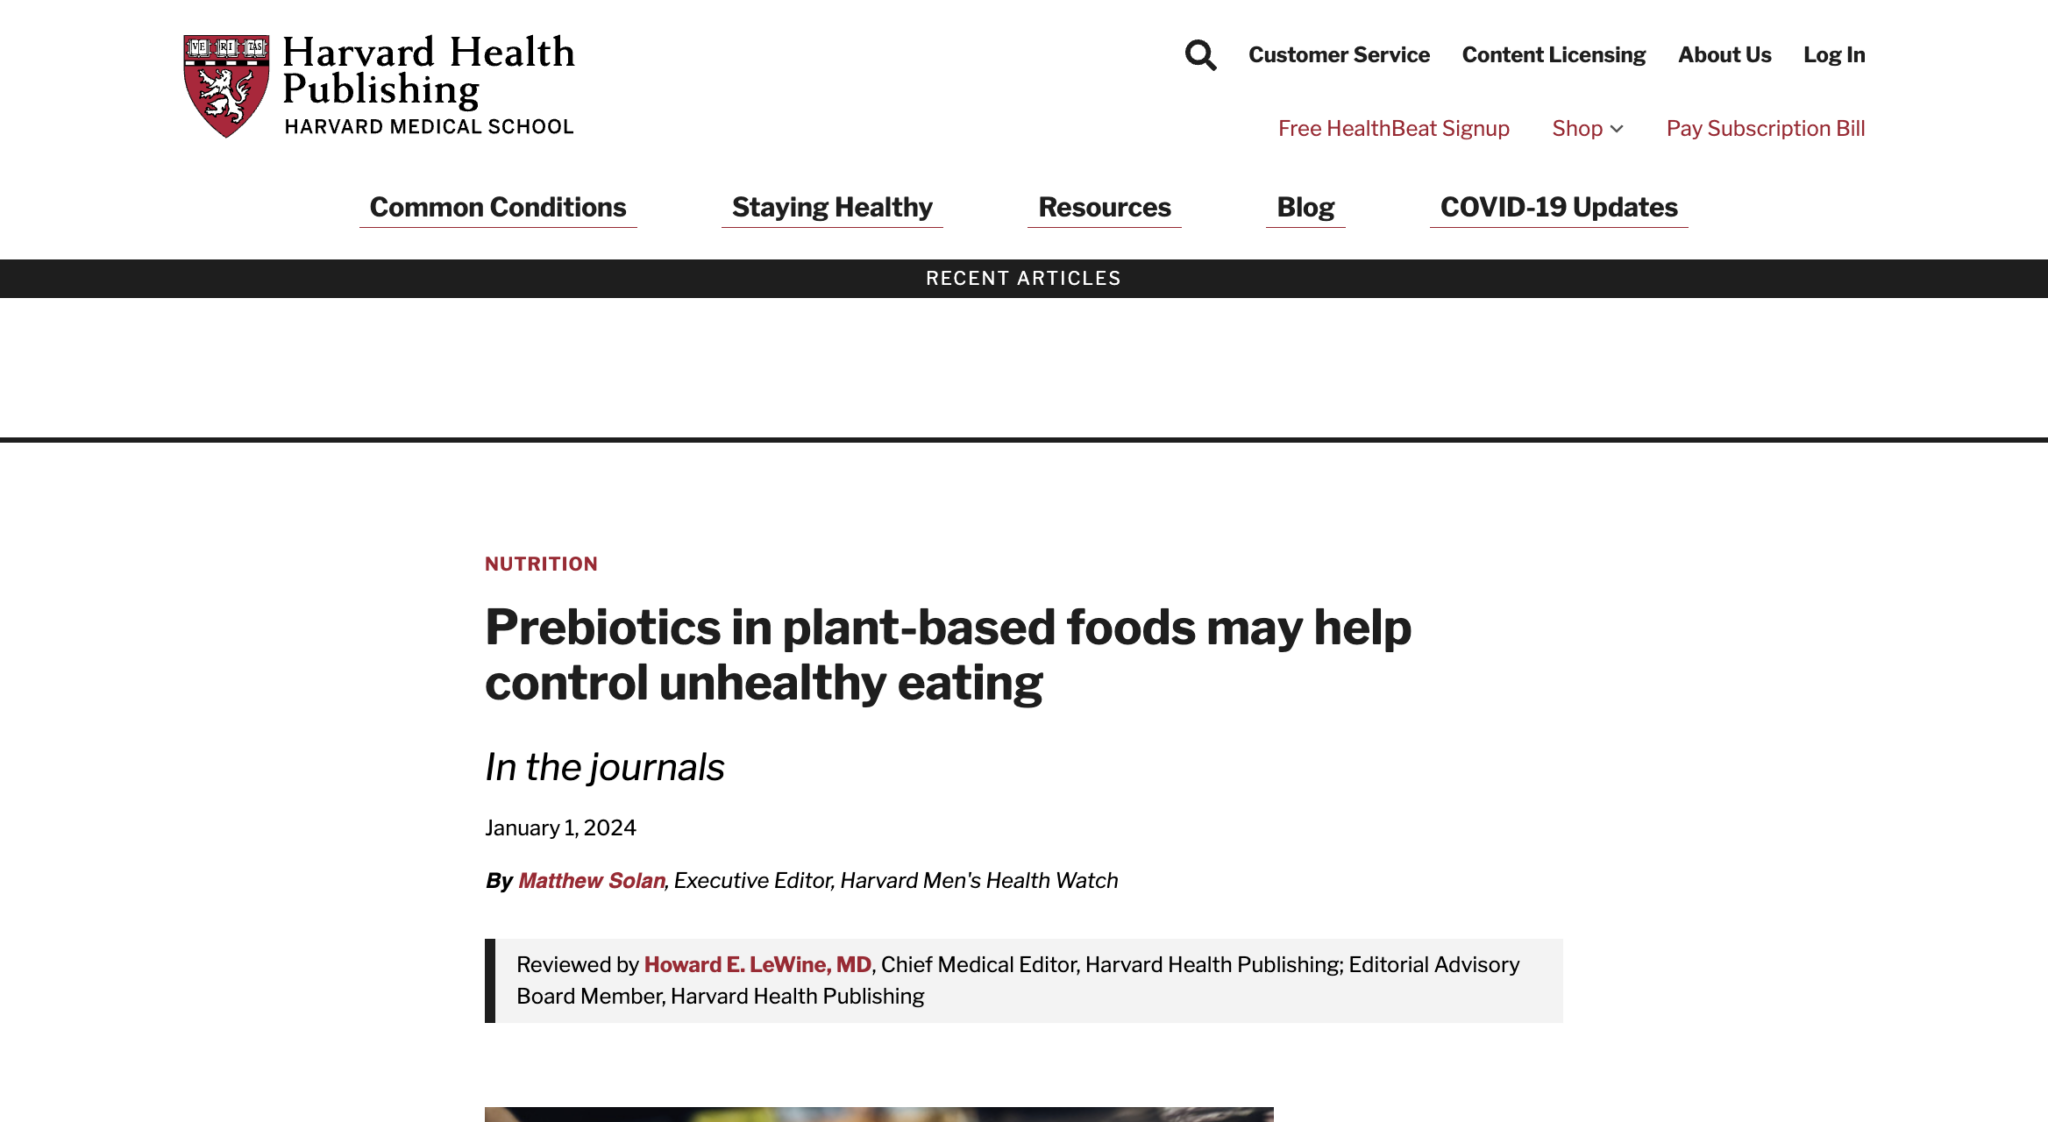The height and width of the screenshot is (1122, 2048).
Task: Click the article's featured image
Action: point(878,1115)
